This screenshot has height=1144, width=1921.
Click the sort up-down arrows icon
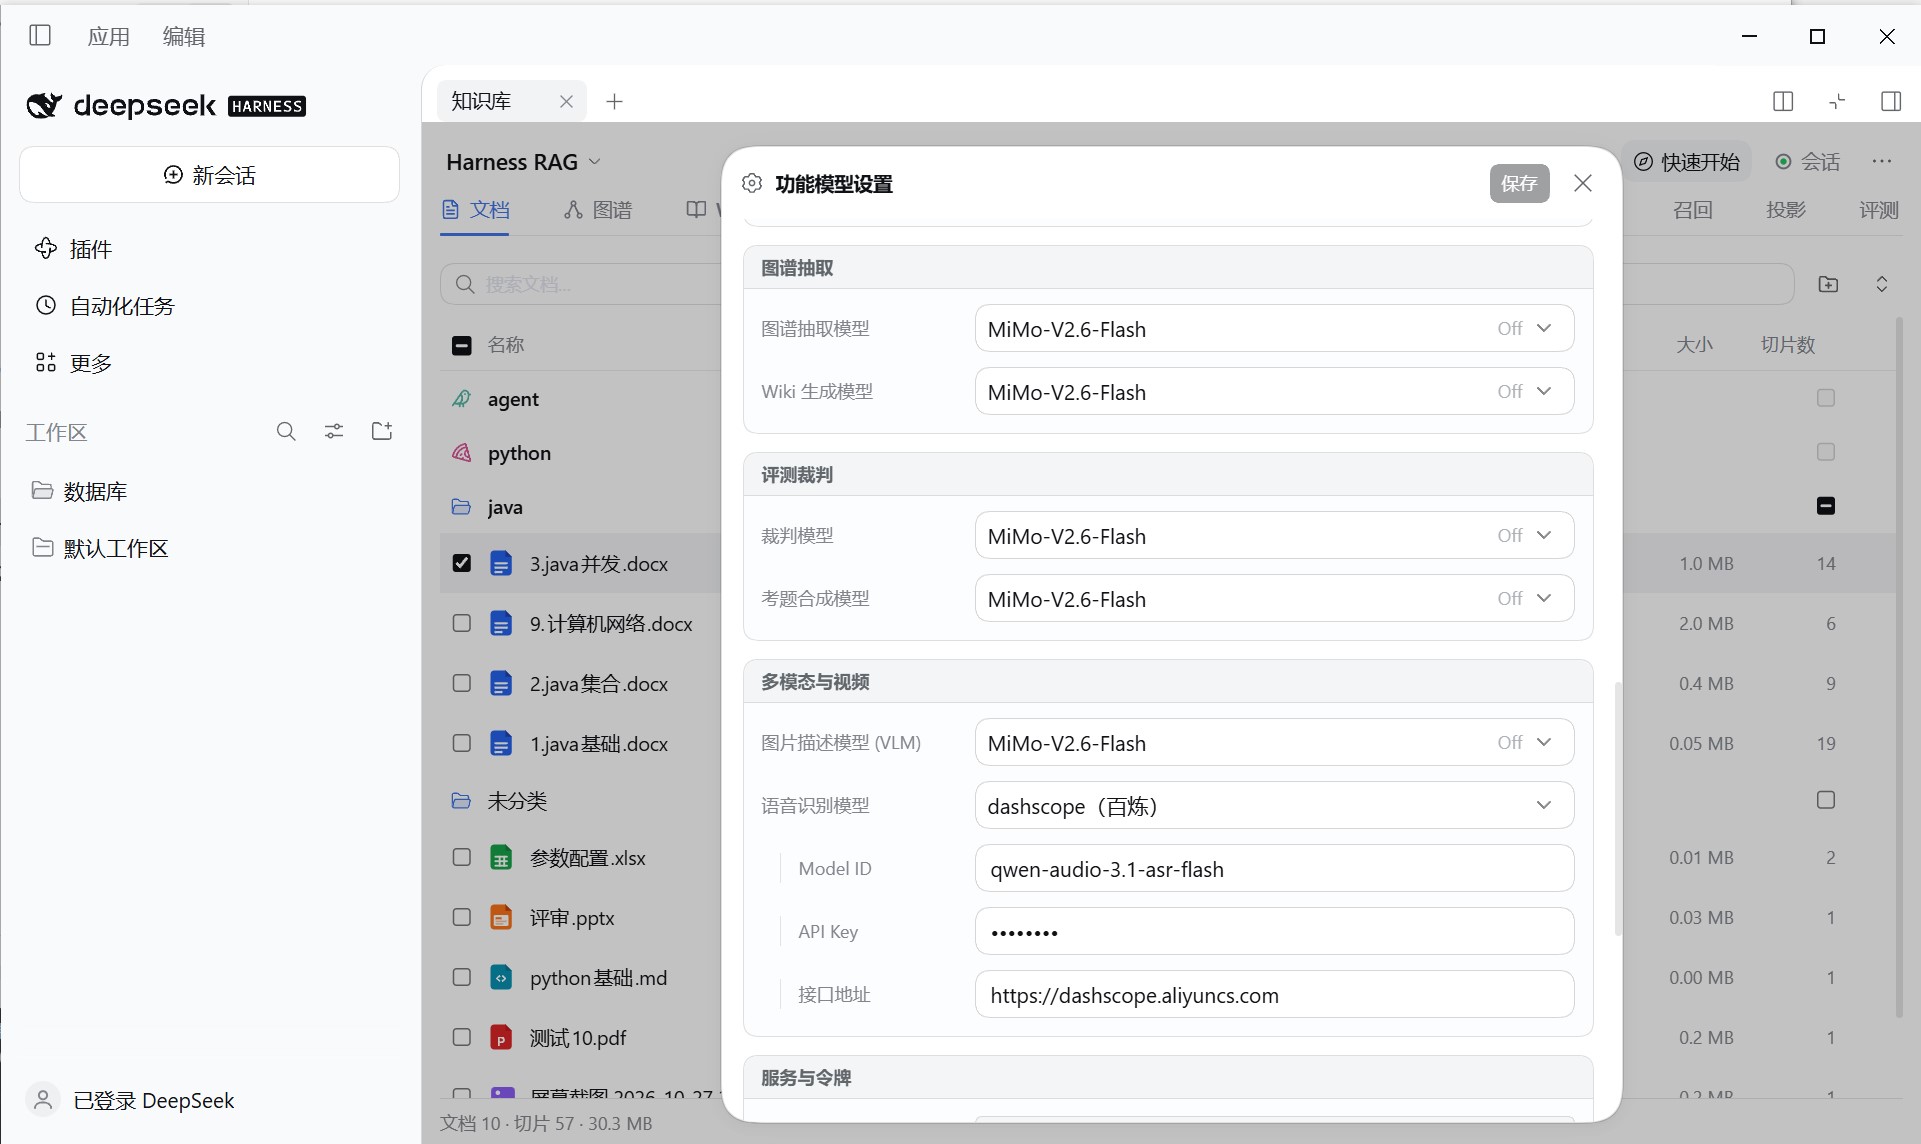(x=1881, y=284)
